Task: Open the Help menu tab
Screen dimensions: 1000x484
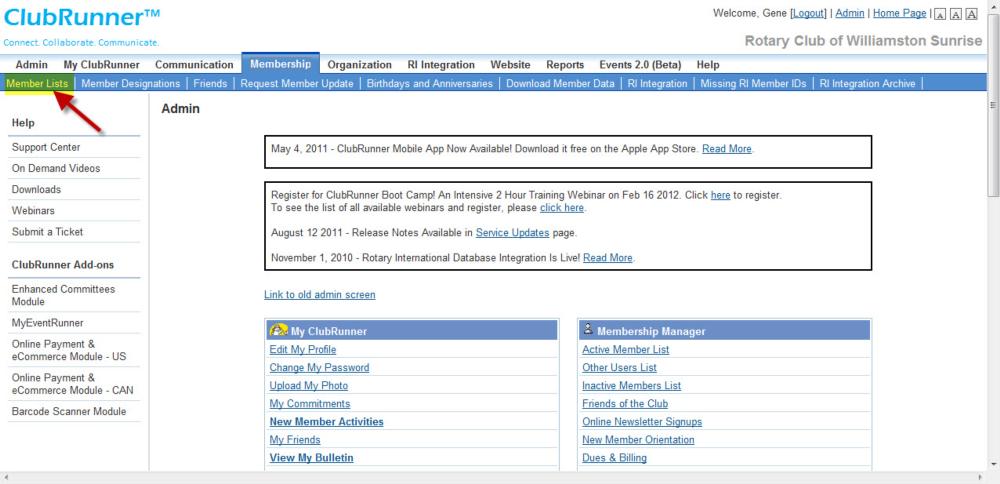Action: [x=708, y=64]
